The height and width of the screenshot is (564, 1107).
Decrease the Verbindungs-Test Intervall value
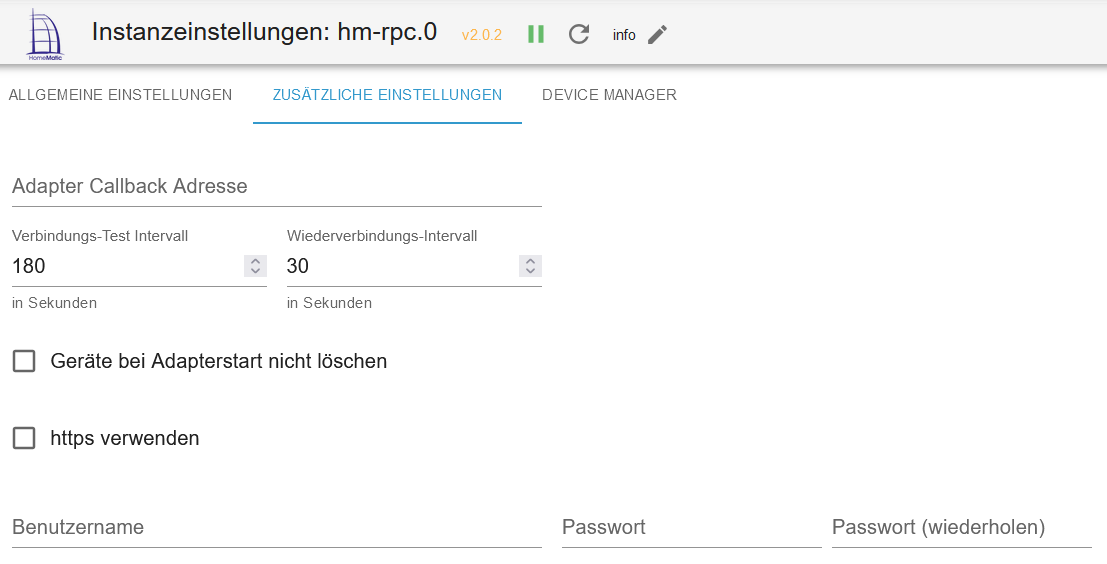tap(255, 271)
